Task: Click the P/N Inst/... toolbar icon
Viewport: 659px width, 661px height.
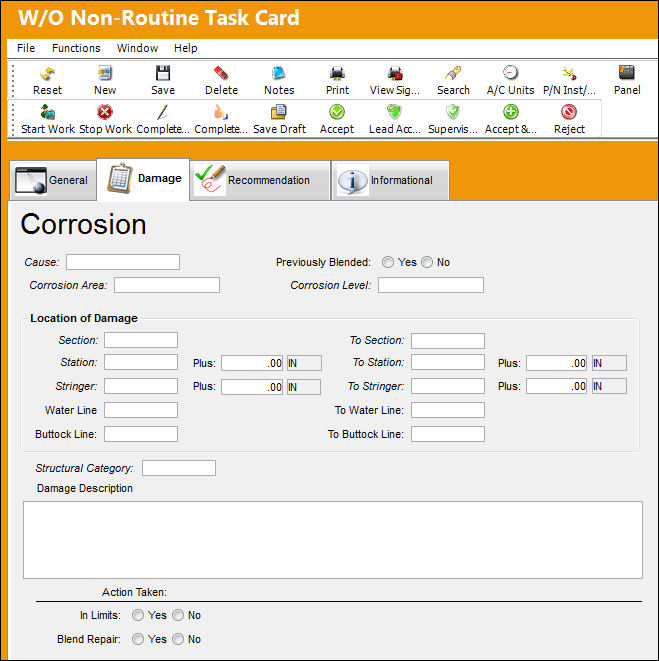Action: pos(569,73)
